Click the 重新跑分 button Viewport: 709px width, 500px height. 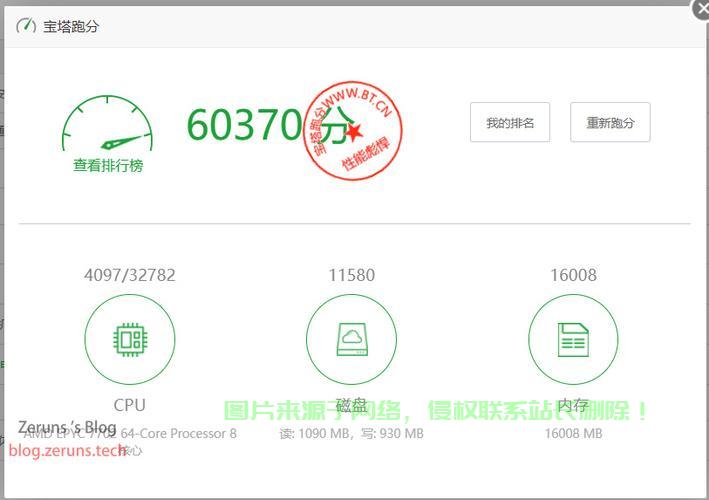tap(610, 123)
